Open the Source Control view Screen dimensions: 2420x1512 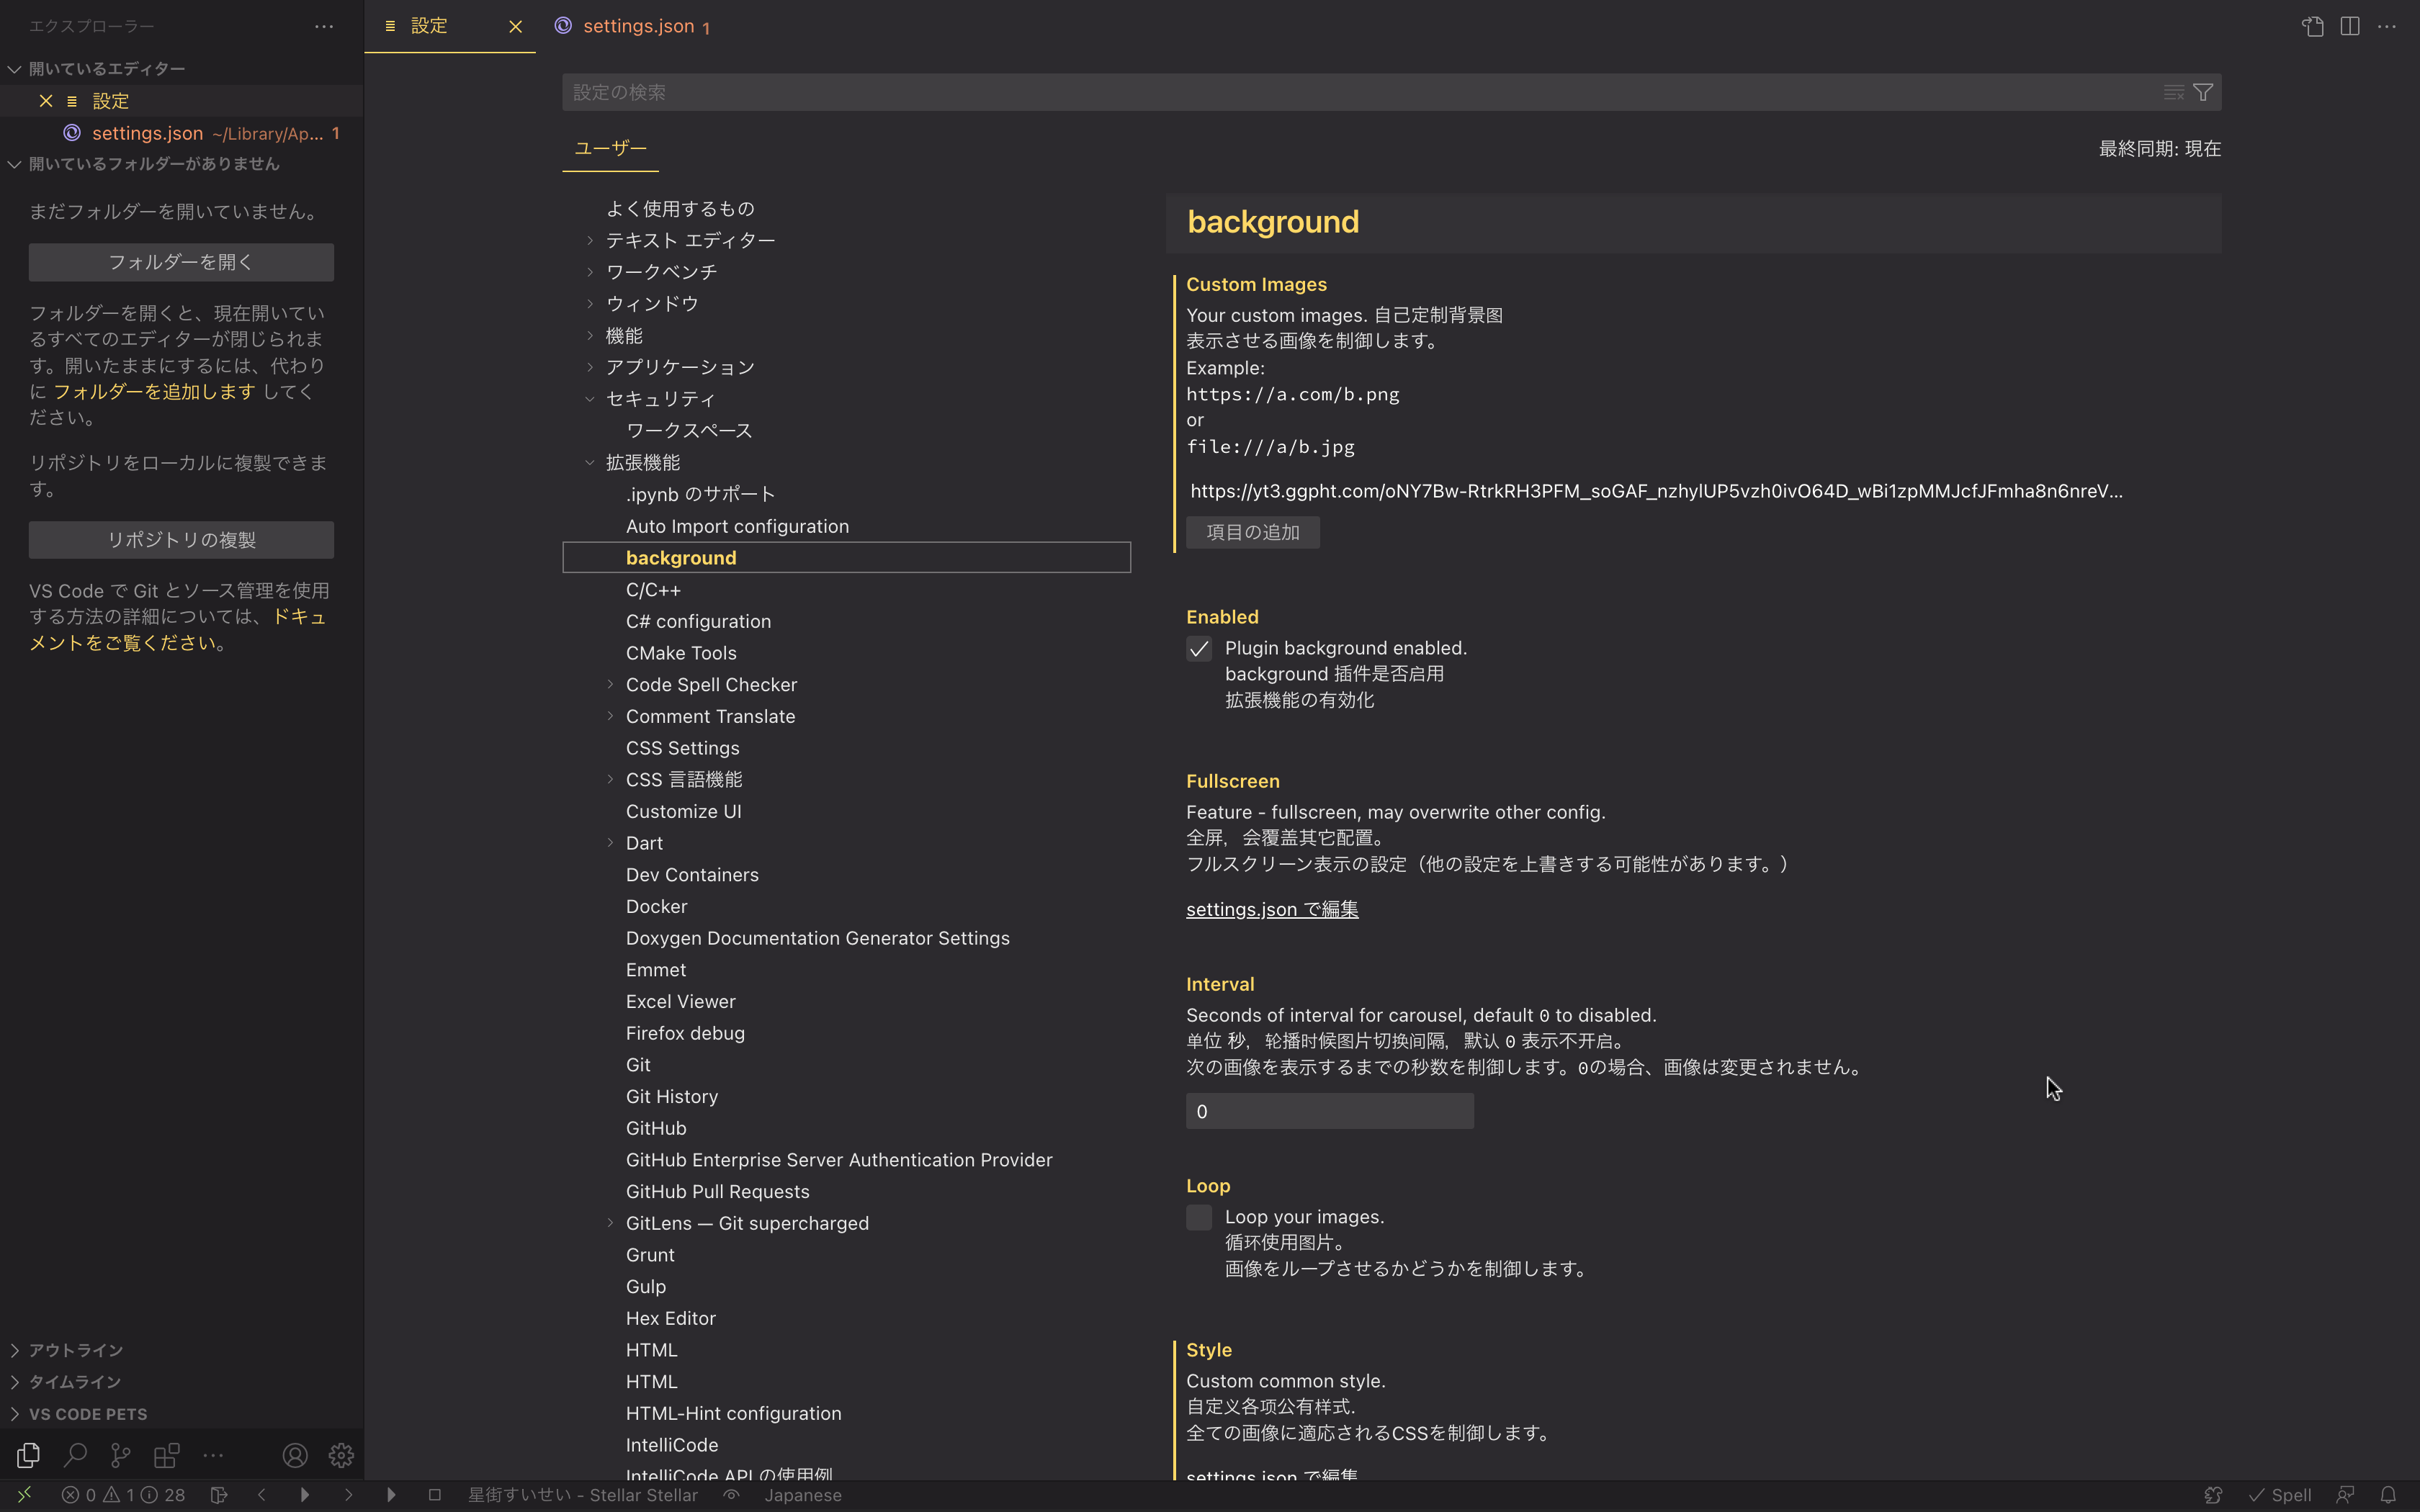coord(120,1455)
